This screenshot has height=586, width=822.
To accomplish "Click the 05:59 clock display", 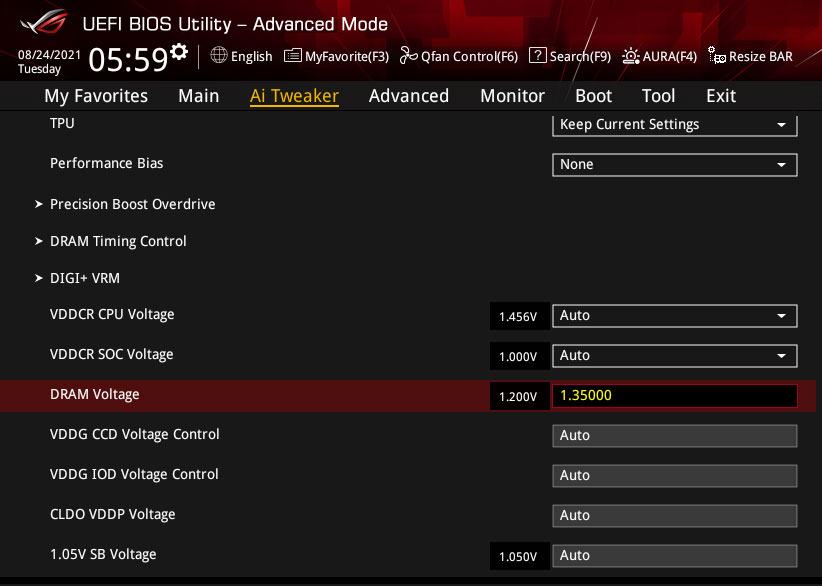I will click(128, 59).
